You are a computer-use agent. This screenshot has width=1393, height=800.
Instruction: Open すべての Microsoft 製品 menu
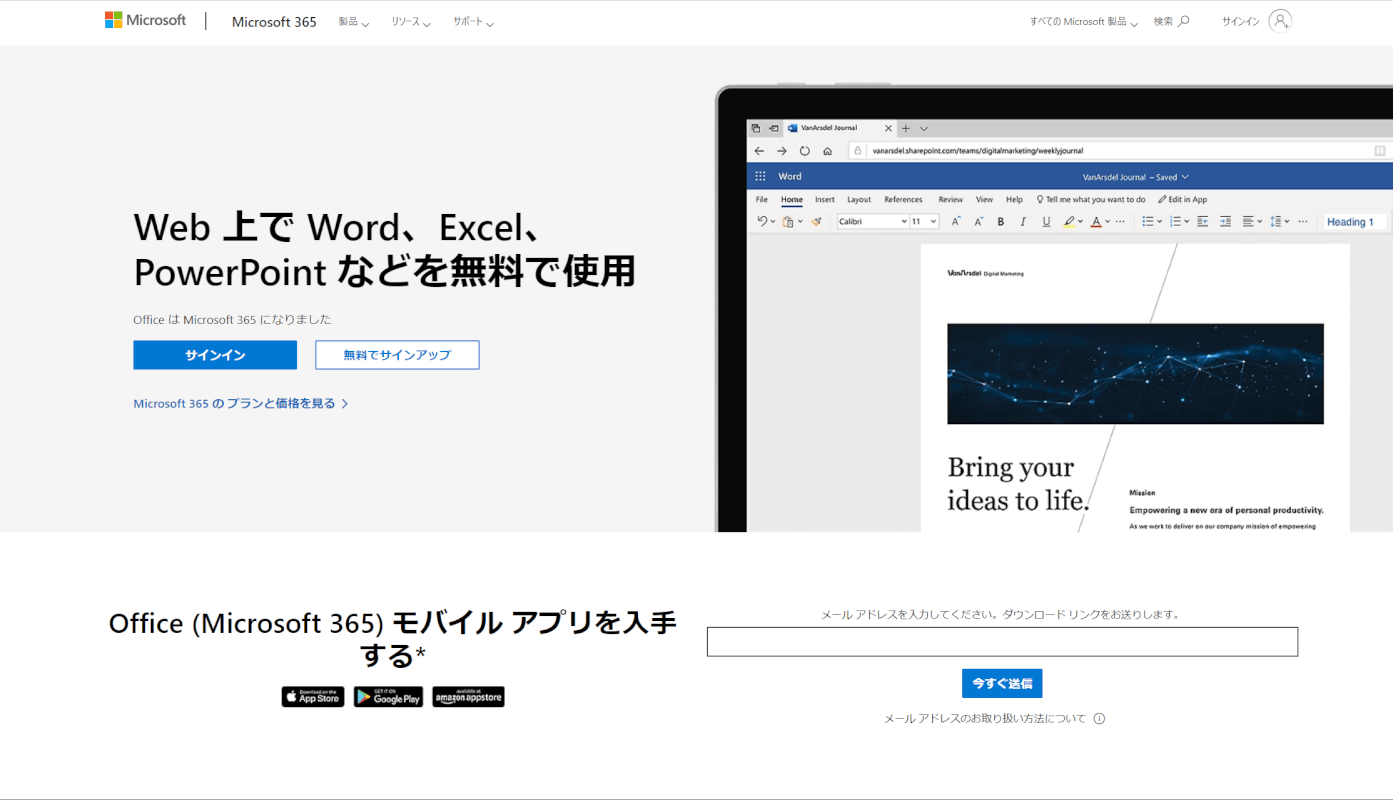coord(1083,22)
